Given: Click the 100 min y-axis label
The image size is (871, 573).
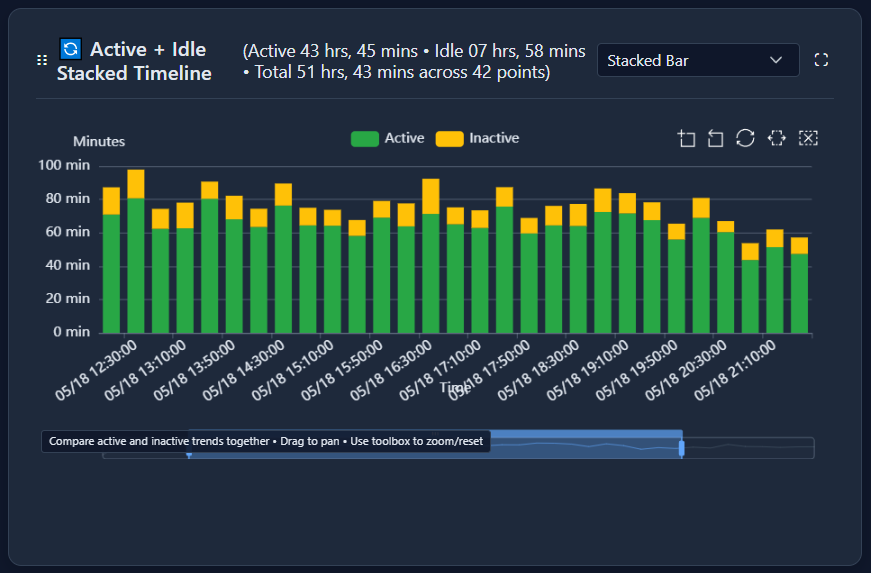Looking at the screenshot, I should (x=64, y=165).
